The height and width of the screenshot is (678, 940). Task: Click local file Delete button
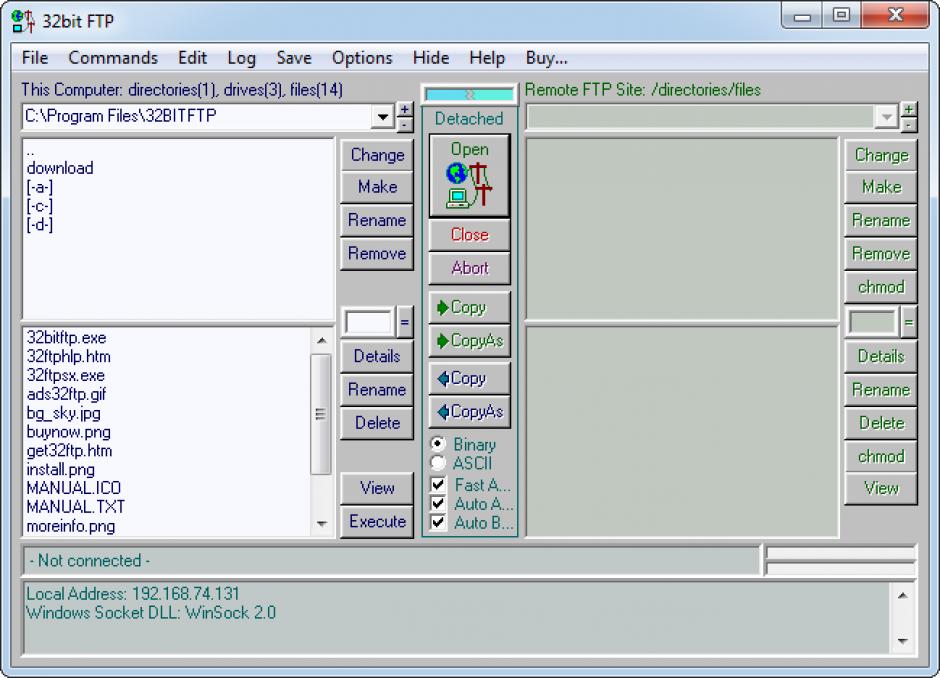tap(377, 423)
